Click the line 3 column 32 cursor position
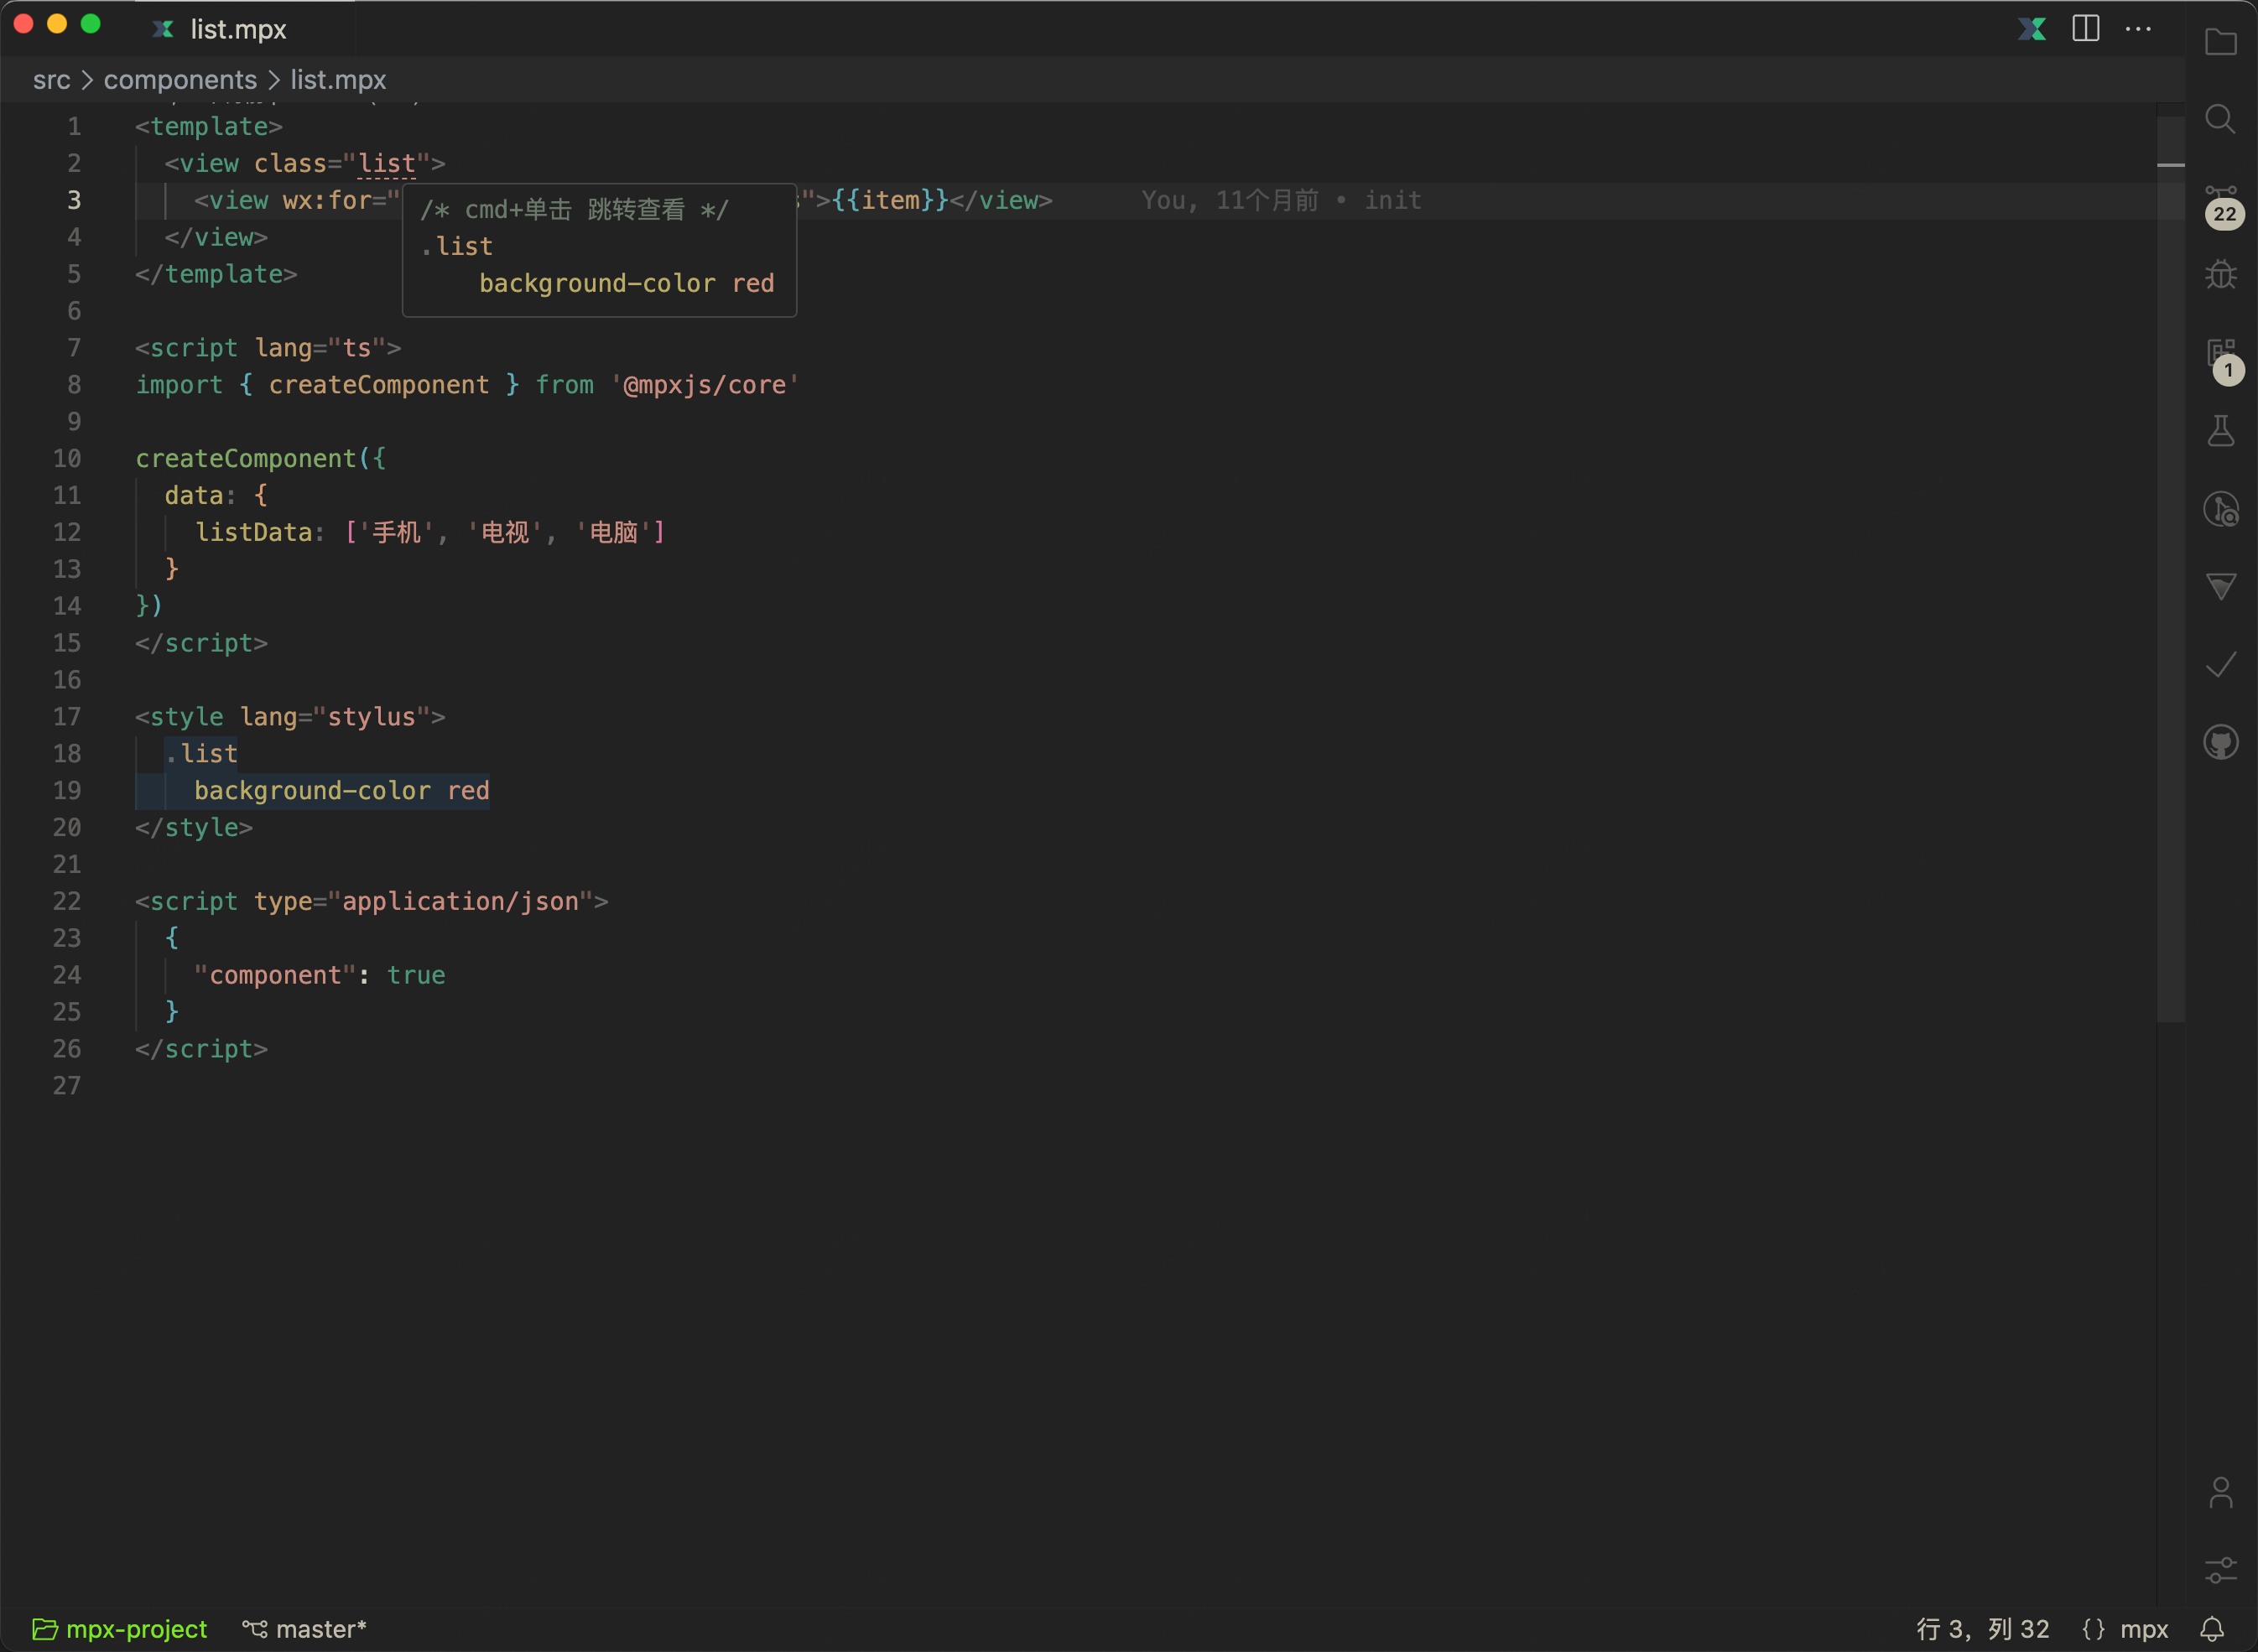The image size is (2258, 1652). [x=1982, y=1629]
